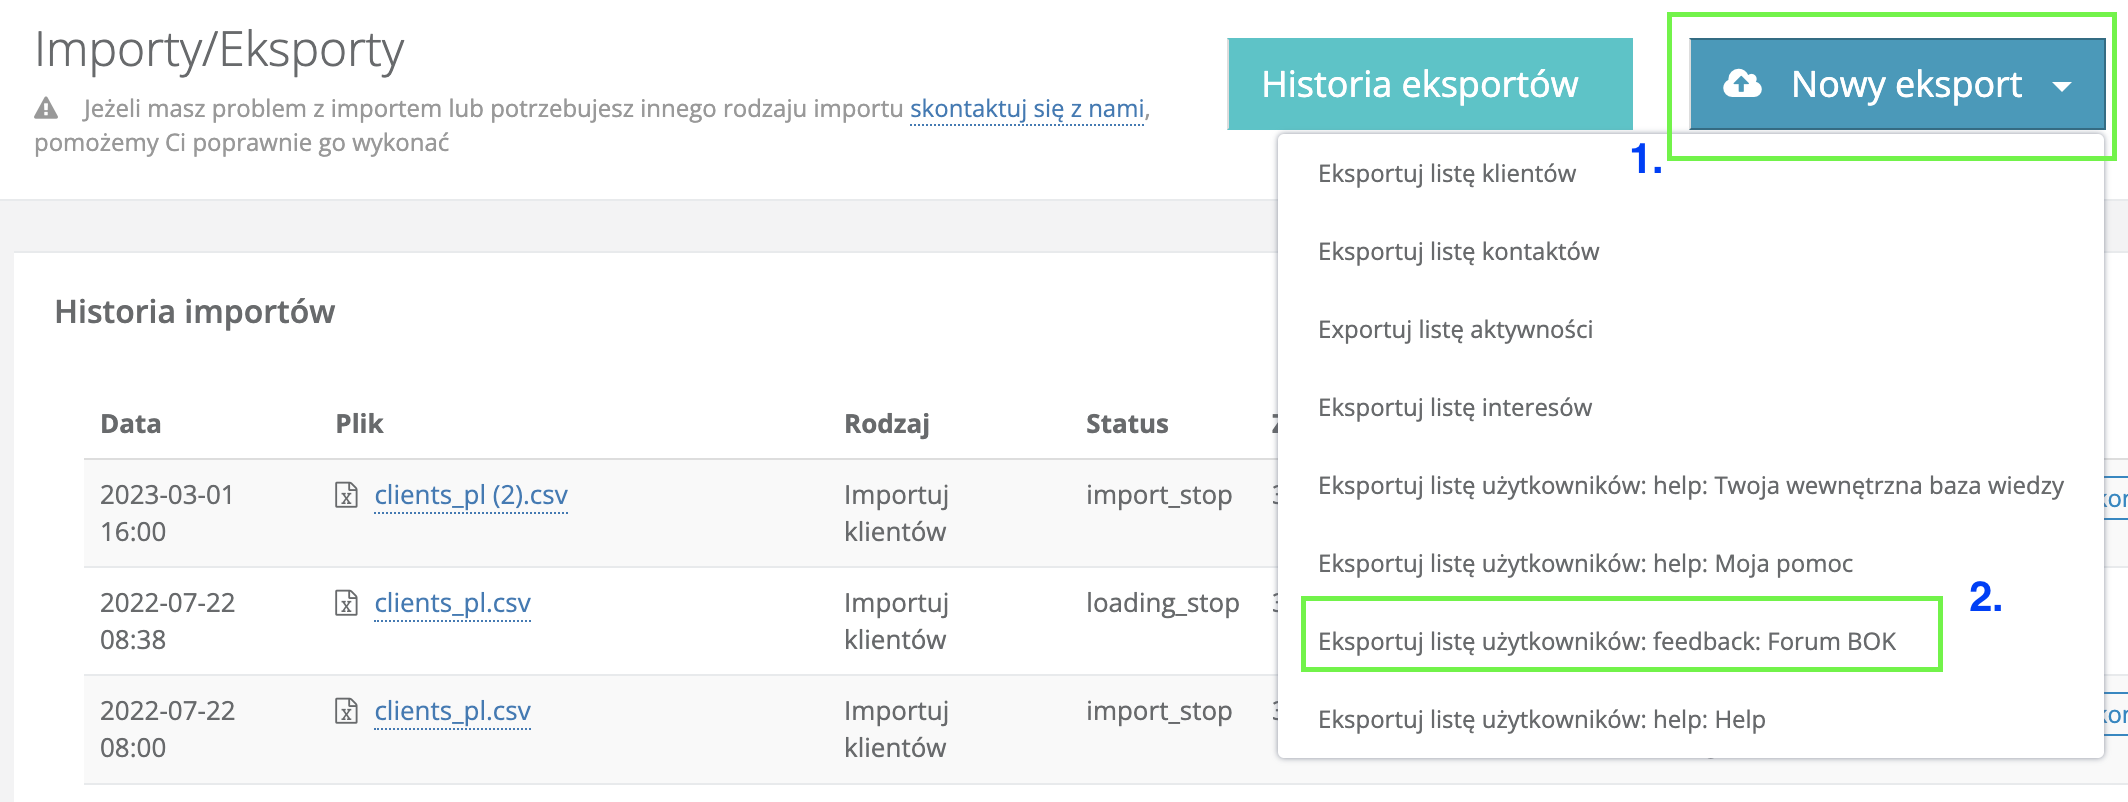Click the Data column header
This screenshot has width=2128, height=802.
coord(130,424)
